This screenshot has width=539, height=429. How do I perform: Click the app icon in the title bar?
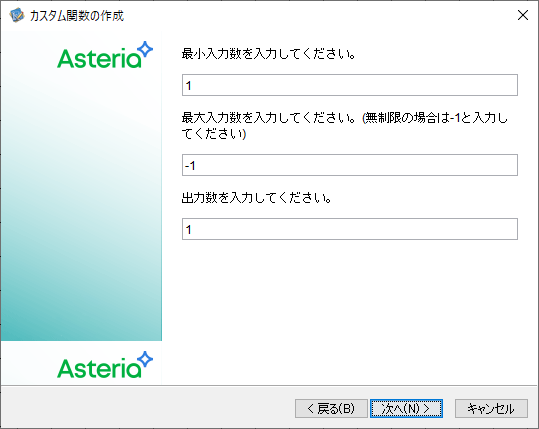click(x=16, y=15)
